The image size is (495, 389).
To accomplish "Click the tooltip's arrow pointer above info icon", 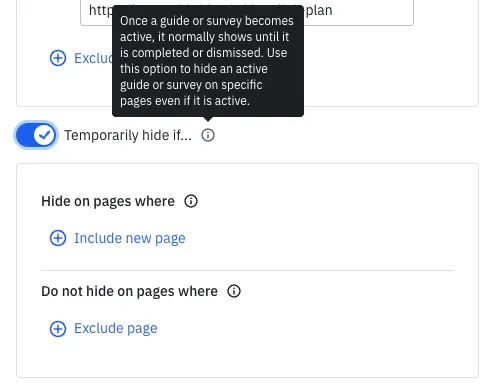I will click(x=208, y=119).
